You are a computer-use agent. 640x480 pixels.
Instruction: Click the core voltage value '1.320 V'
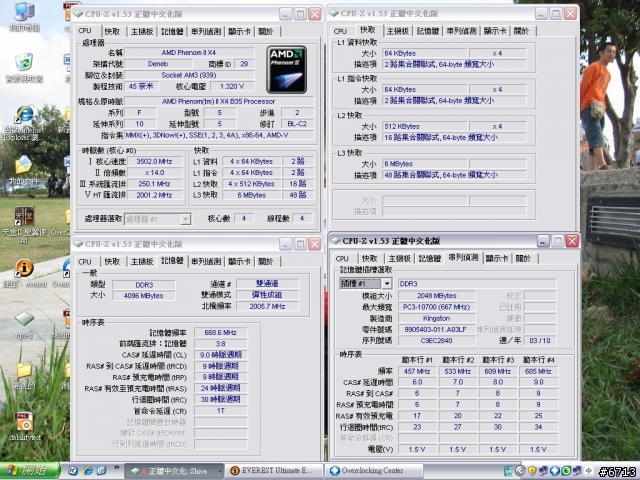(x=232, y=86)
